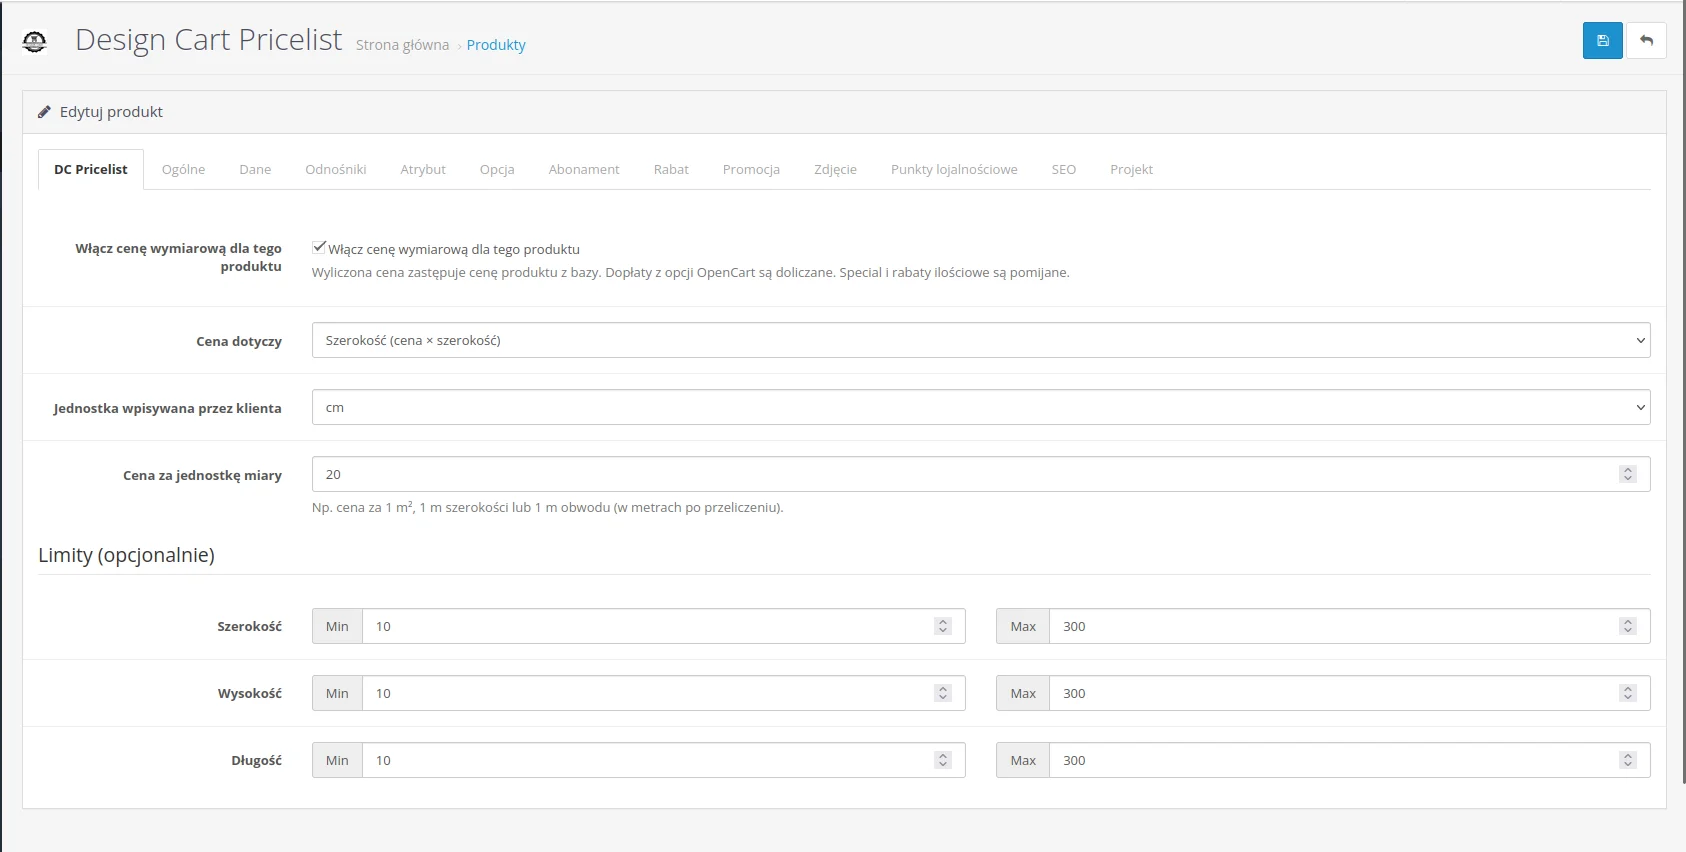Click the Wysokość Min stepper arrows
The height and width of the screenshot is (852, 1686).
[x=943, y=693]
